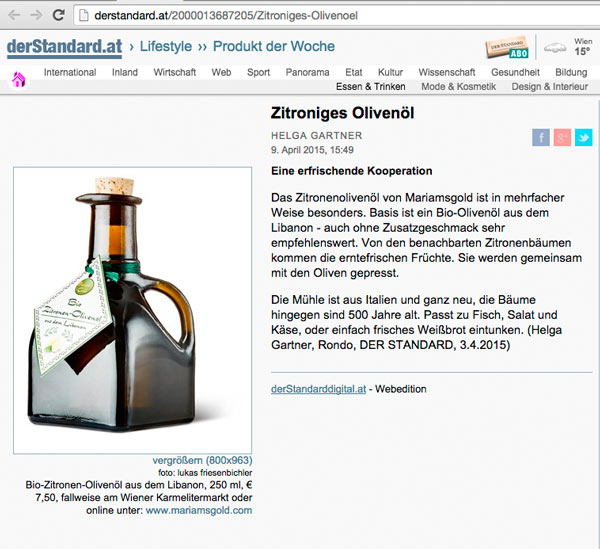Image resolution: width=600 pixels, height=549 pixels.
Task: Share the article on Twitter
Action: tap(584, 137)
